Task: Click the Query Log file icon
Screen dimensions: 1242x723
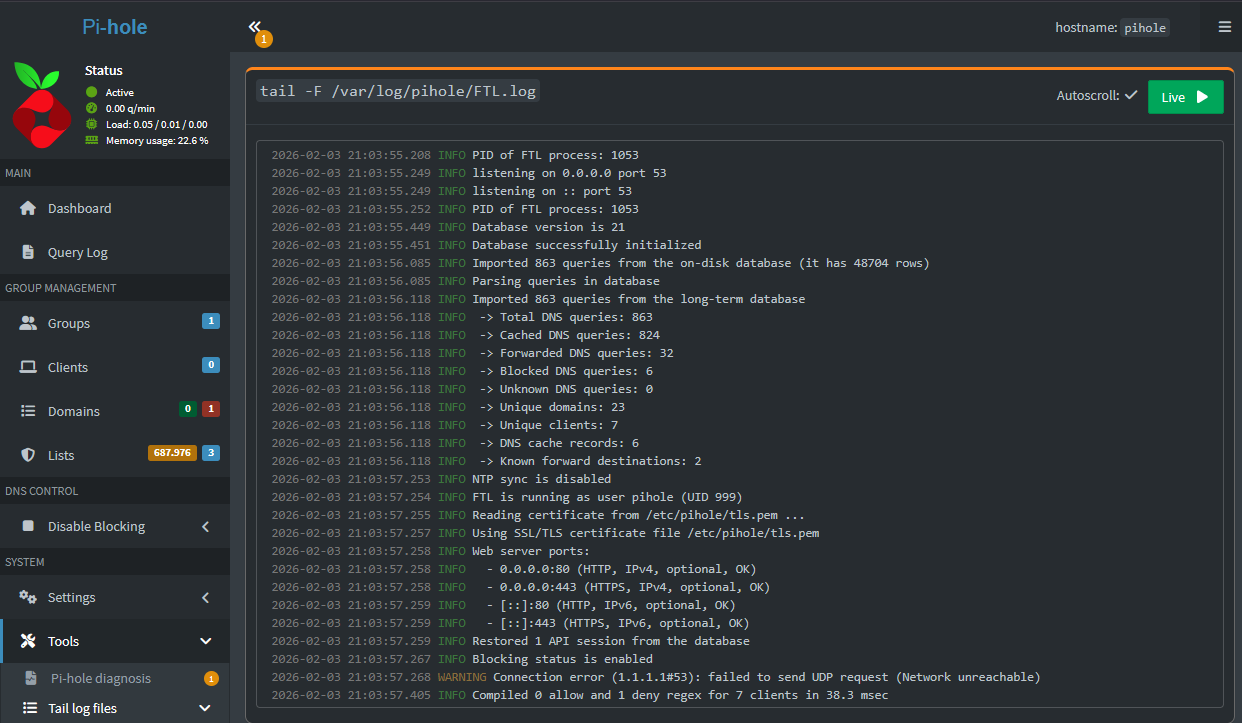Action: [28, 253]
